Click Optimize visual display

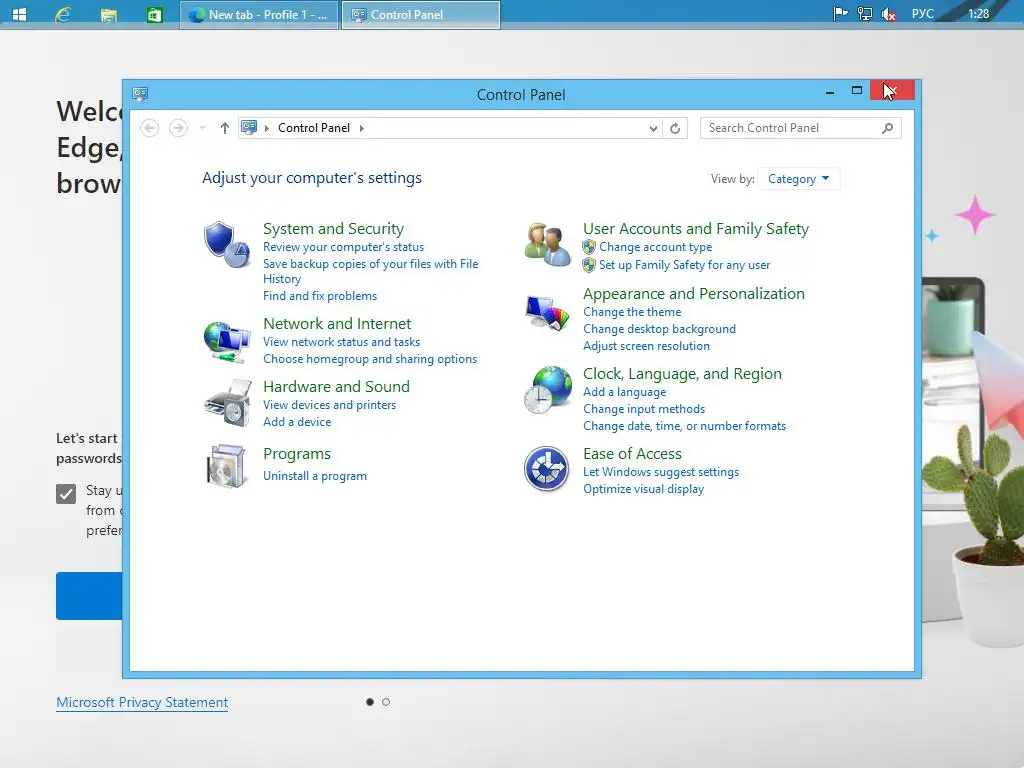643,488
